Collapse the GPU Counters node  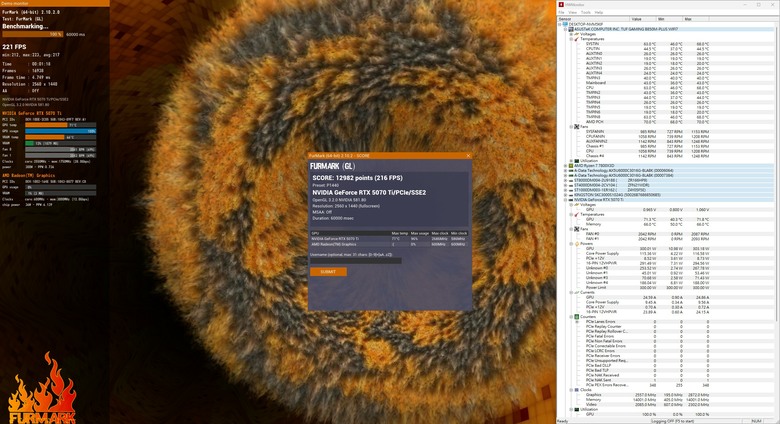[572, 317]
